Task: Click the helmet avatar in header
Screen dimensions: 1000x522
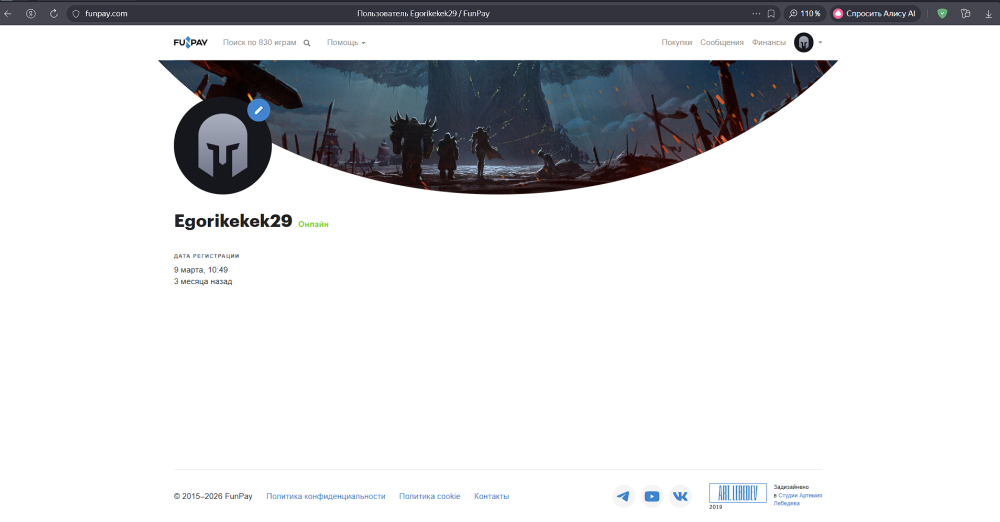Action: pyautogui.click(x=804, y=42)
